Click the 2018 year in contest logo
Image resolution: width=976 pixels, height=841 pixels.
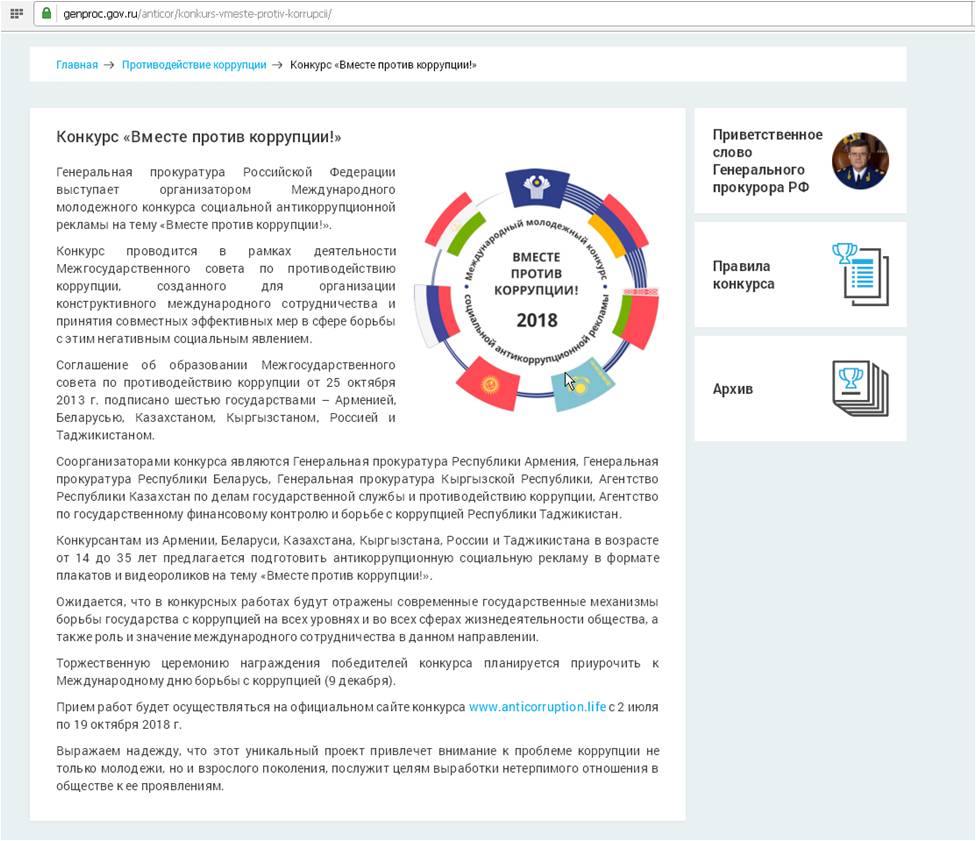click(537, 320)
